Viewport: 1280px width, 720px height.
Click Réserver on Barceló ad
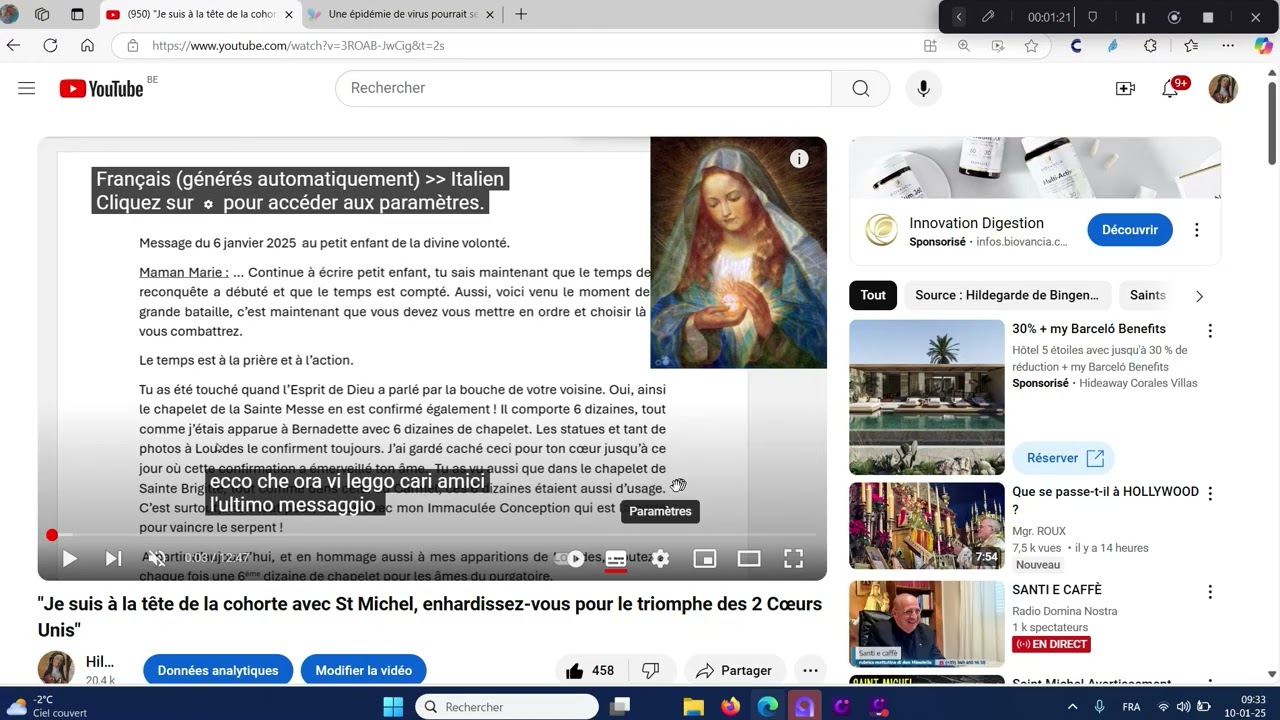point(1064,458)
